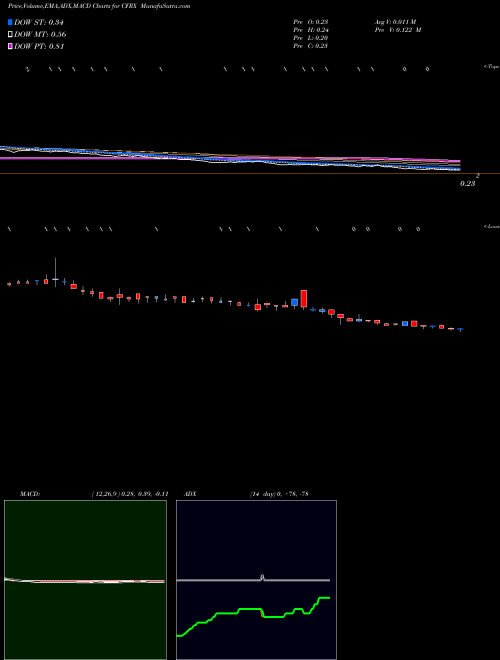Select the 'DOW ST: 0.34' label

coord(39,22)
